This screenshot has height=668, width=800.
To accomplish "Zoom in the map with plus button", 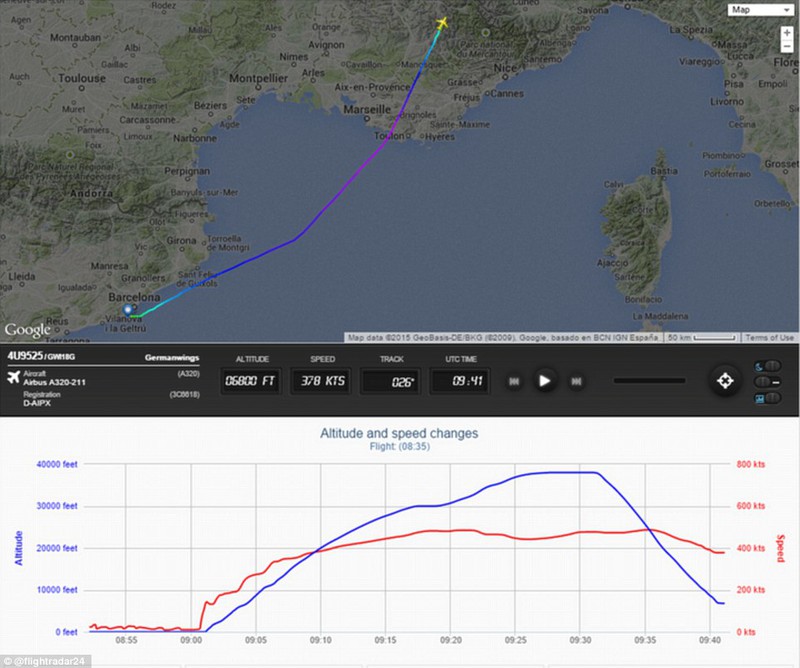I will pyautogui.click(x=787, y=33).
